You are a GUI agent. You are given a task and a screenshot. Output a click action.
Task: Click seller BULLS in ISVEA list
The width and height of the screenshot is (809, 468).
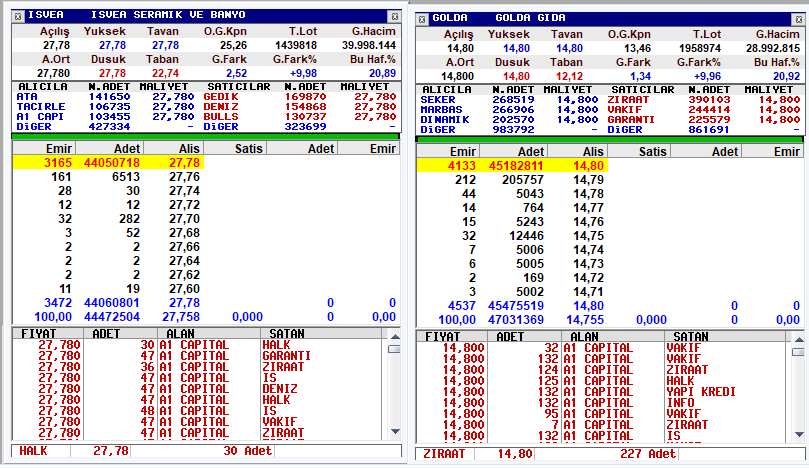coord(221,117)
